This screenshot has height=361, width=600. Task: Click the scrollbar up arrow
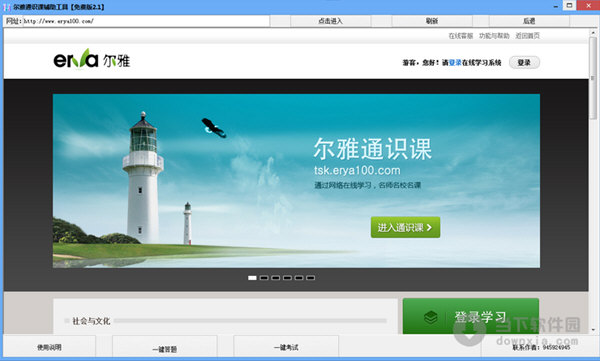point(593,33)
